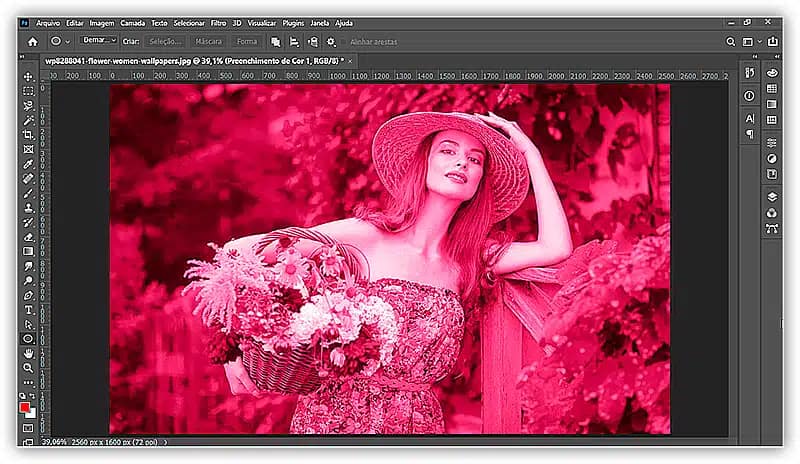Select the Eyedropper tool
Viewport: 800px width, 464px height.
click(28, 164)
